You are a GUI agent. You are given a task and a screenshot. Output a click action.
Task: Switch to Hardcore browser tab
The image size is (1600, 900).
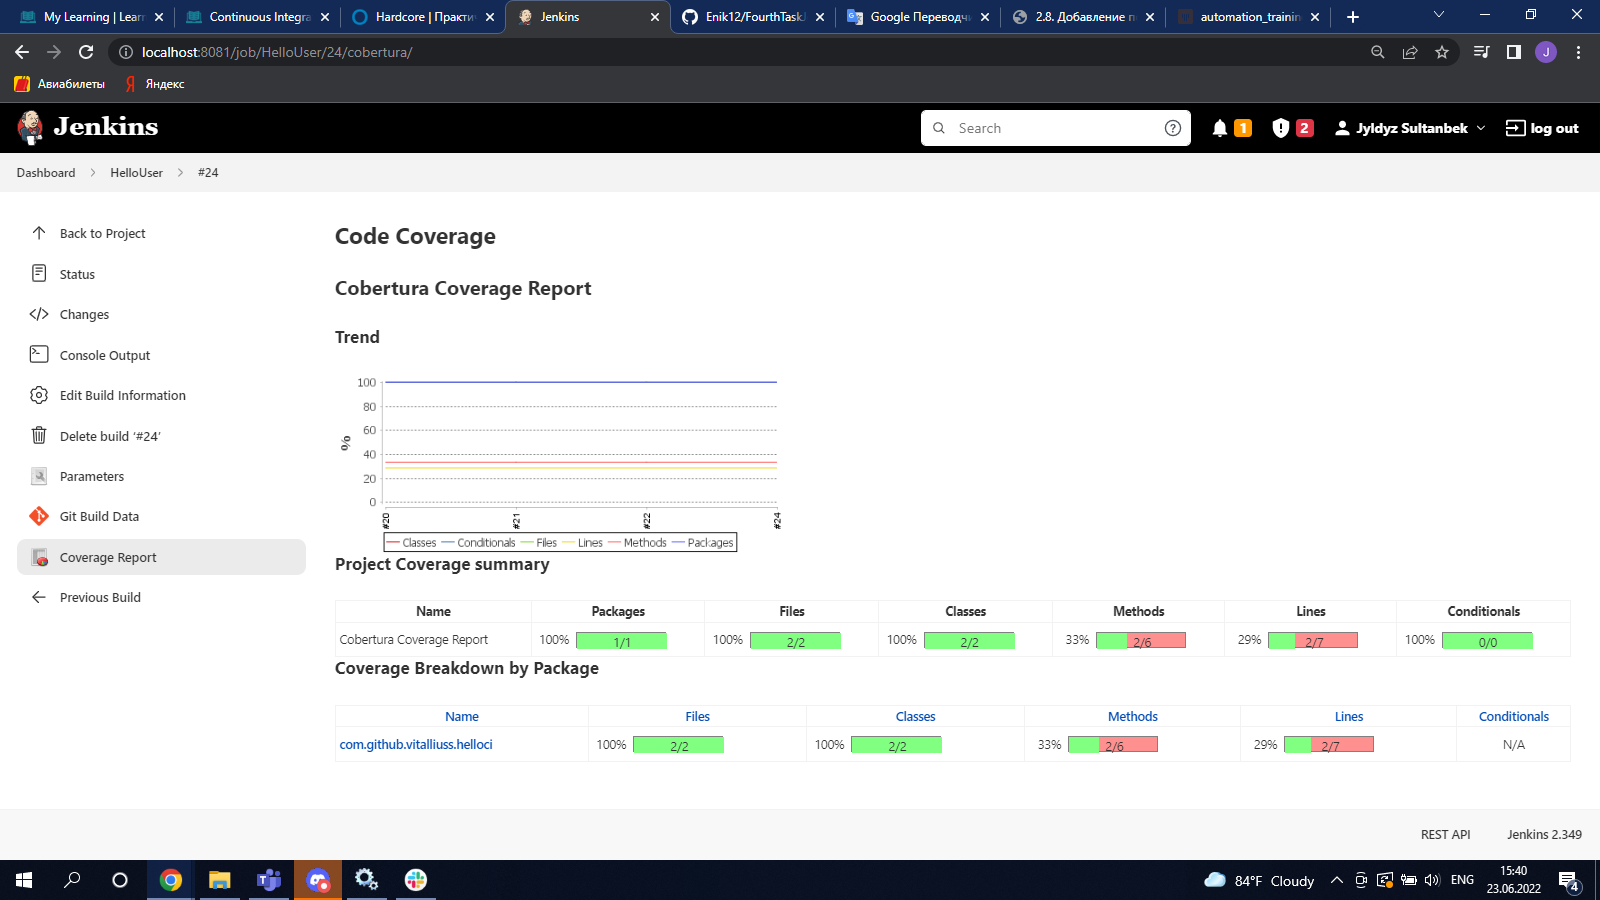point(424,17)
